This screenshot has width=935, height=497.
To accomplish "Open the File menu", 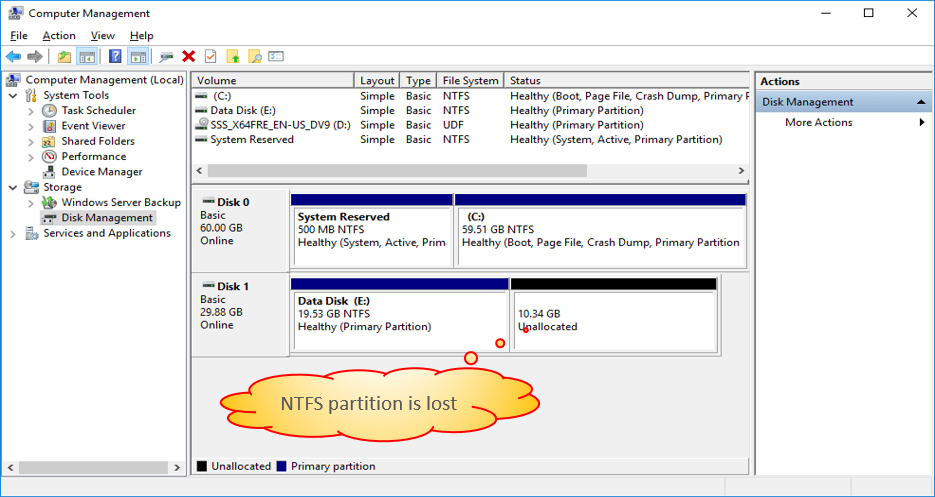I will [x=18, y=36].
